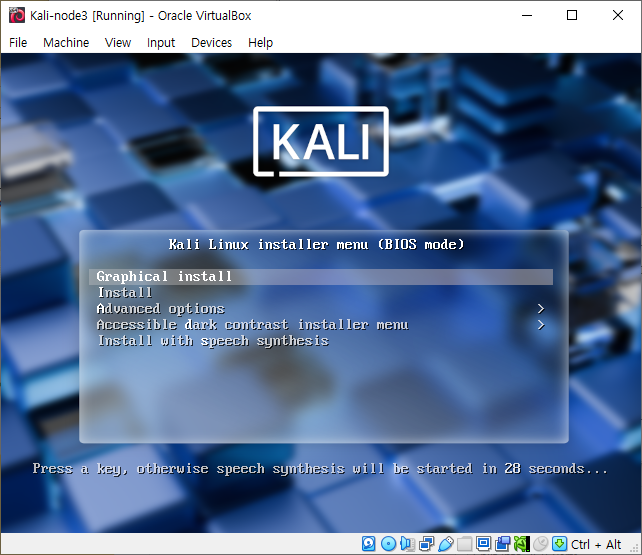Open the audio status icon
This screenshot has height=555, width=642.
[407, 544]
